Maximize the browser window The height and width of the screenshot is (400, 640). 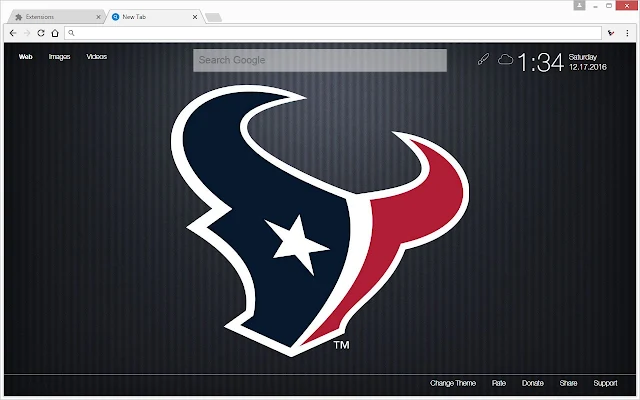click(609, 6)
